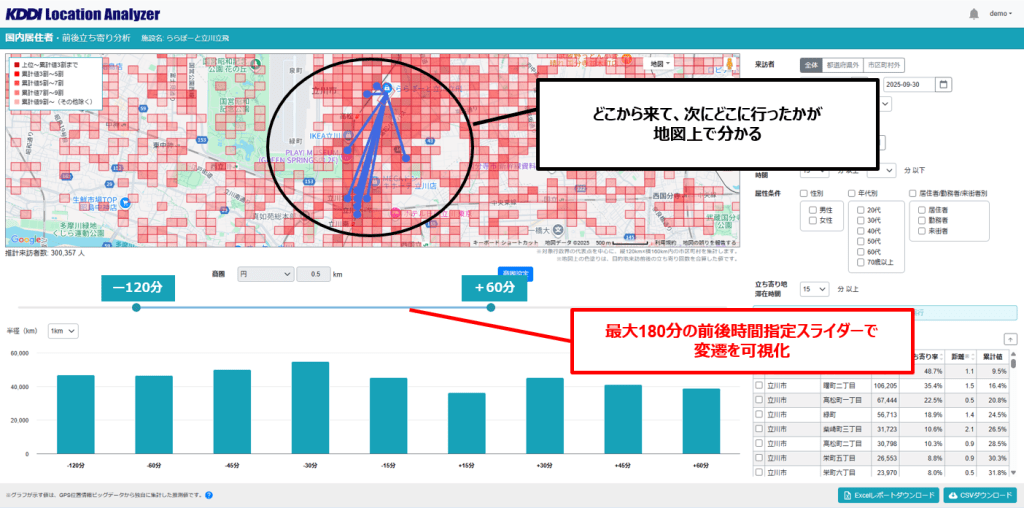Select the 全体 visitor tab
1024x508 pixels.
click(810, 65)
